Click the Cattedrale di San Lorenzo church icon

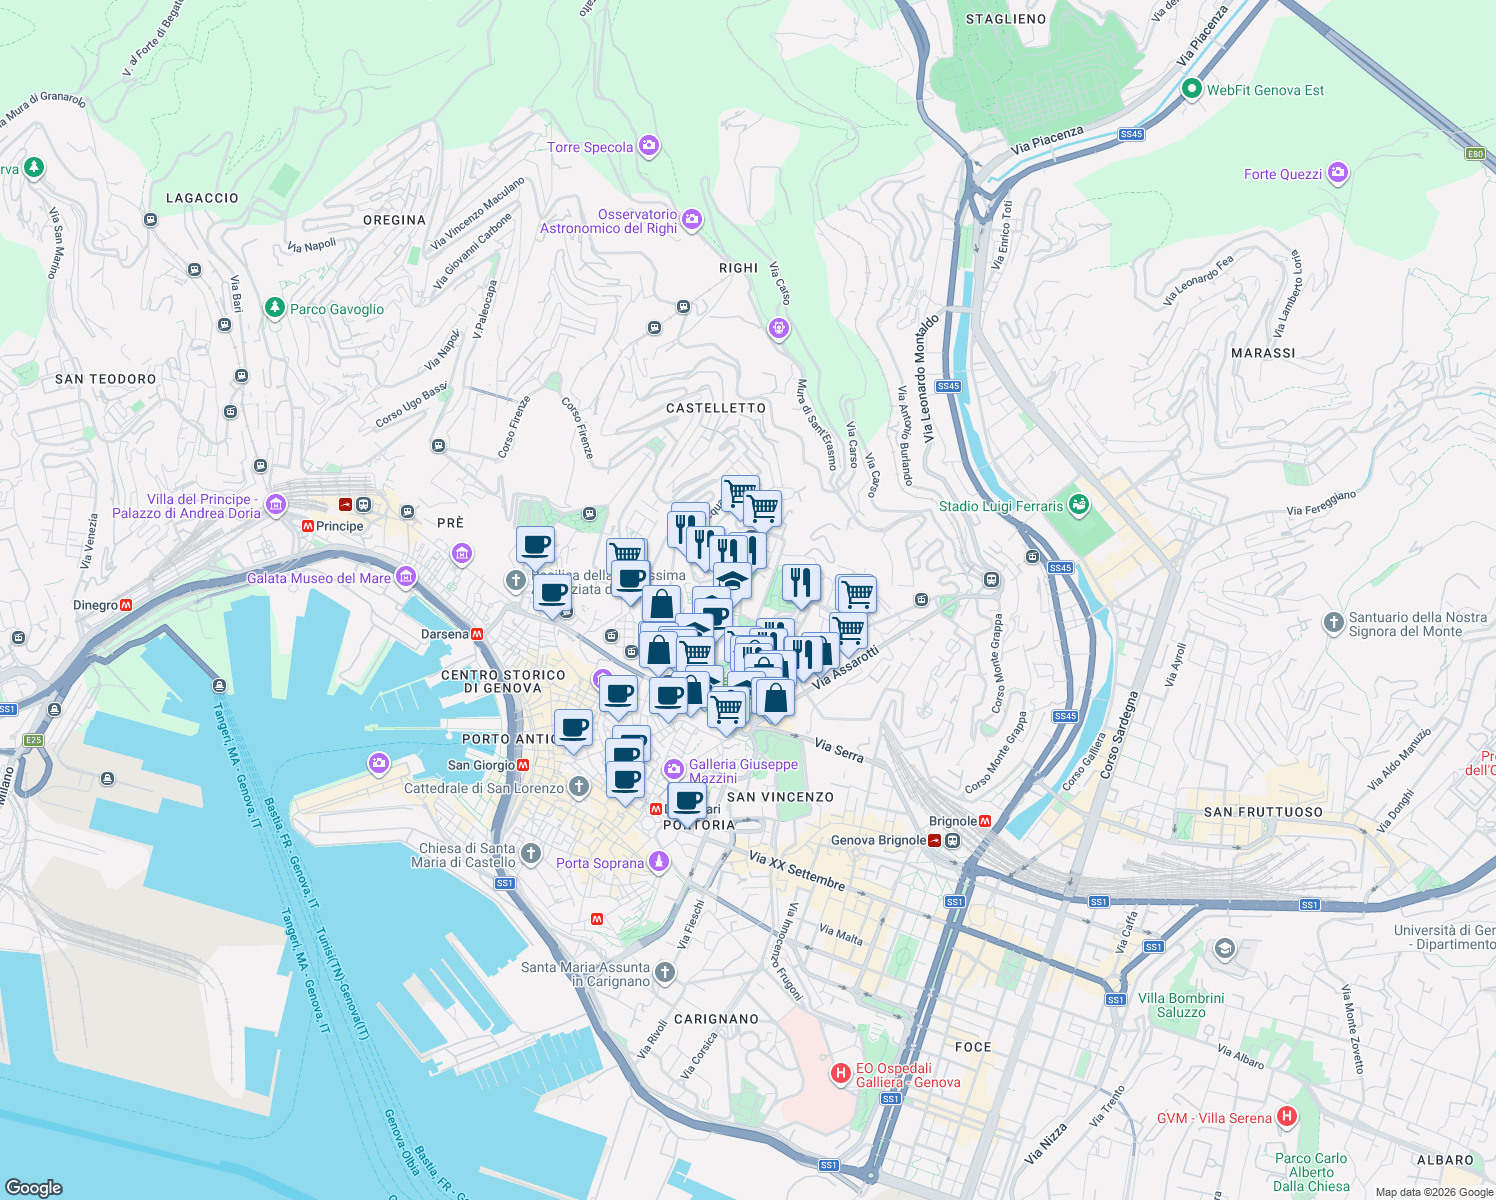point(579,787)
